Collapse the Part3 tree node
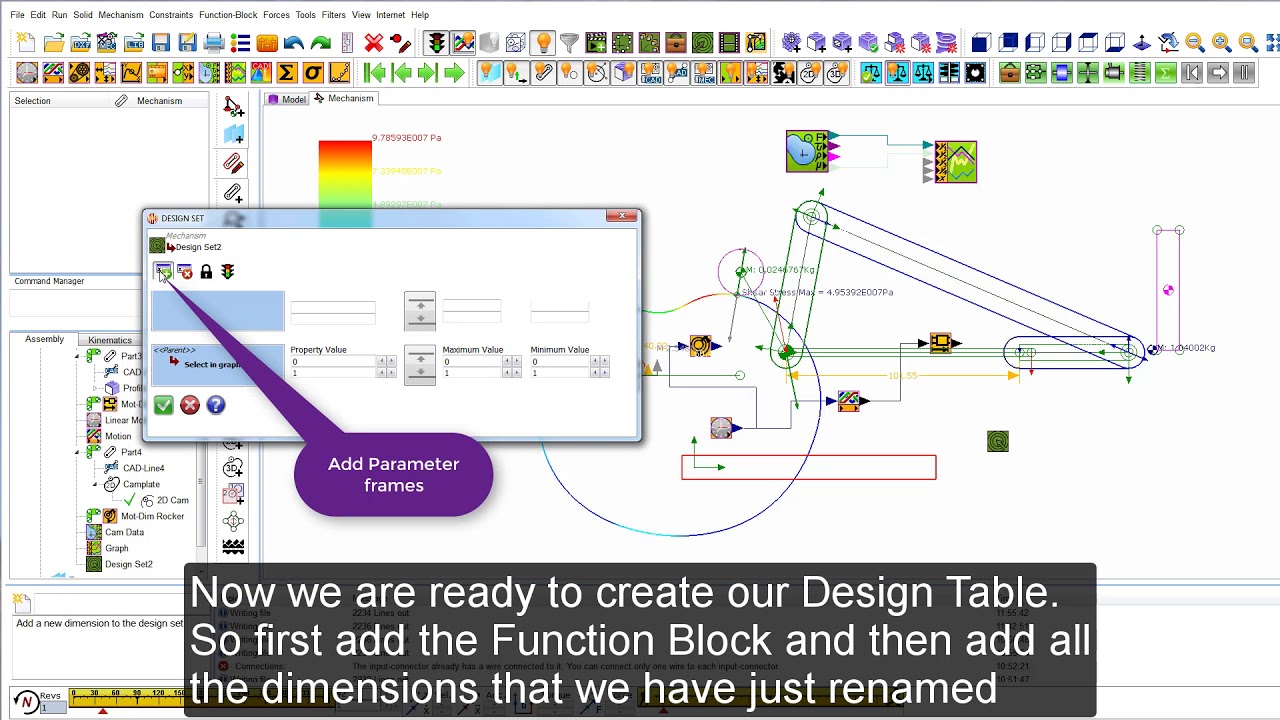 click(78, 356)
